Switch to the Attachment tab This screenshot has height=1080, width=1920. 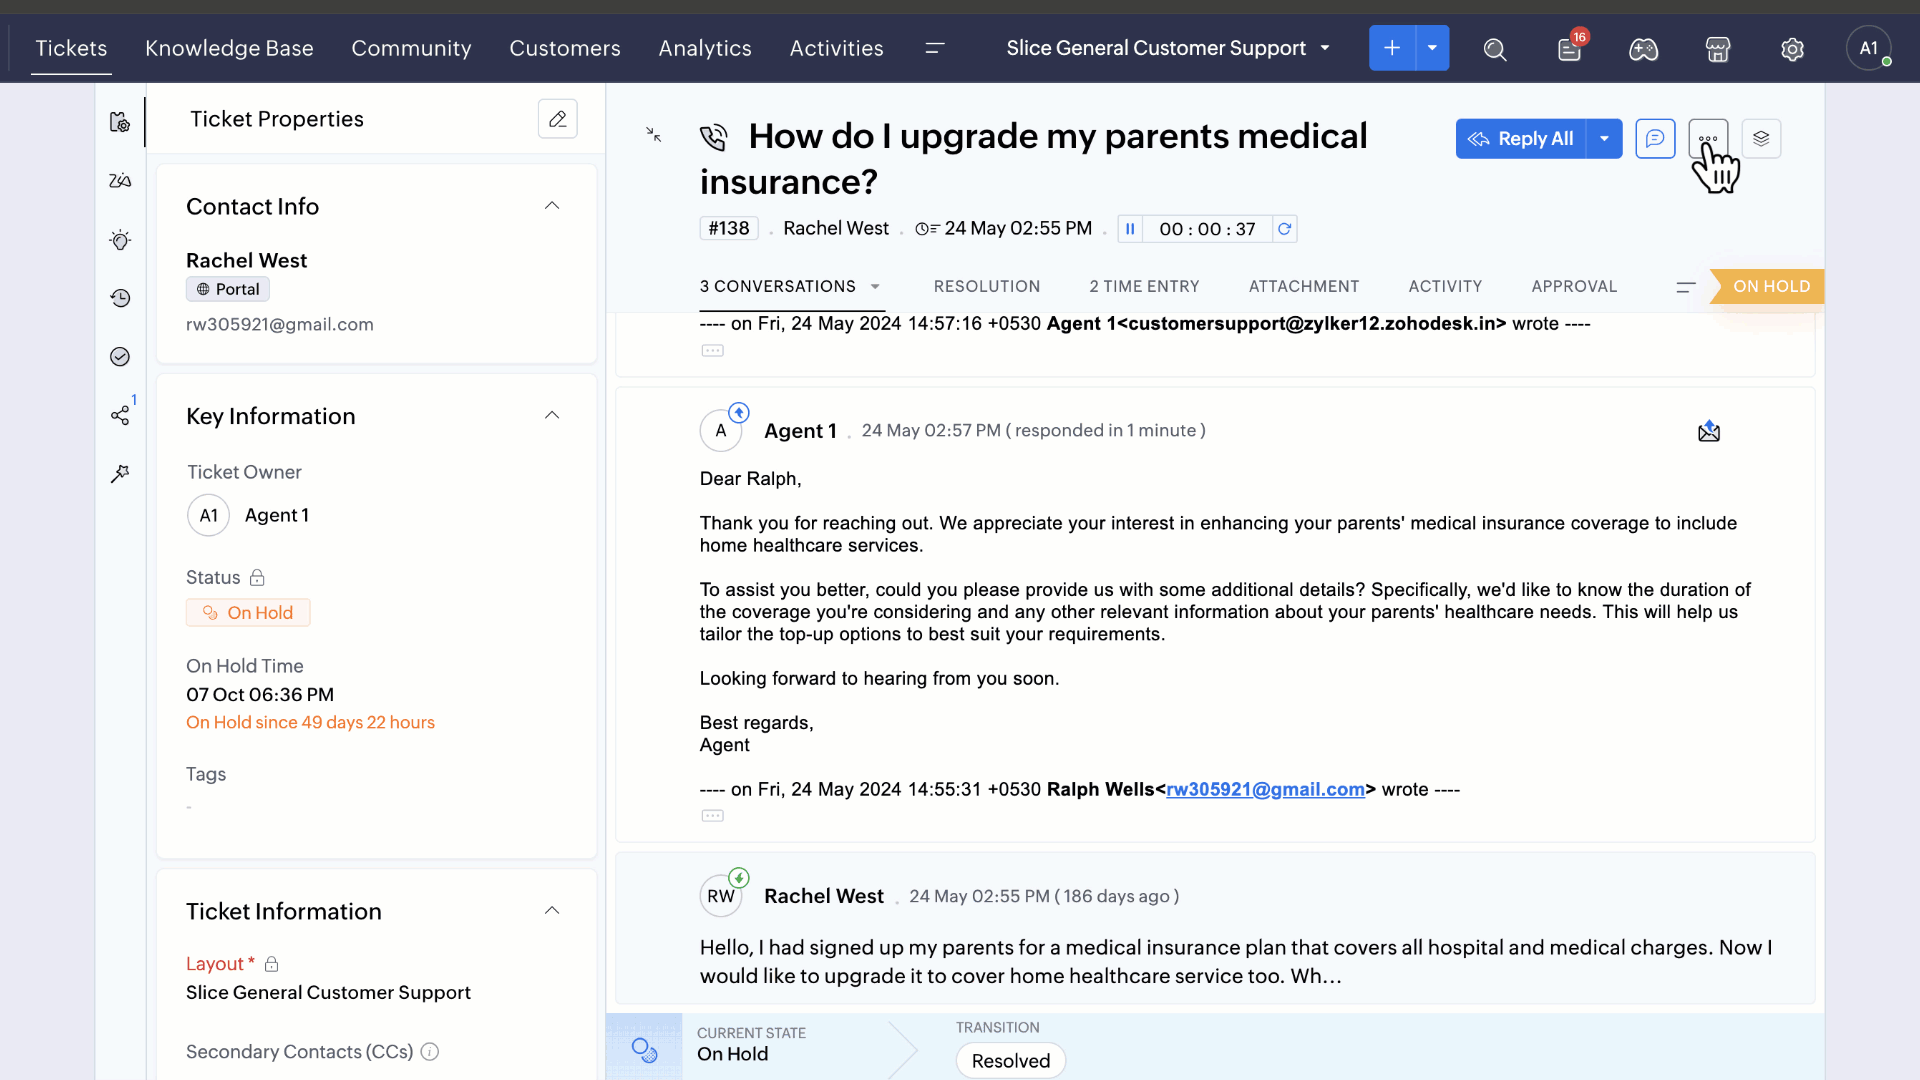pos(1304,286)
